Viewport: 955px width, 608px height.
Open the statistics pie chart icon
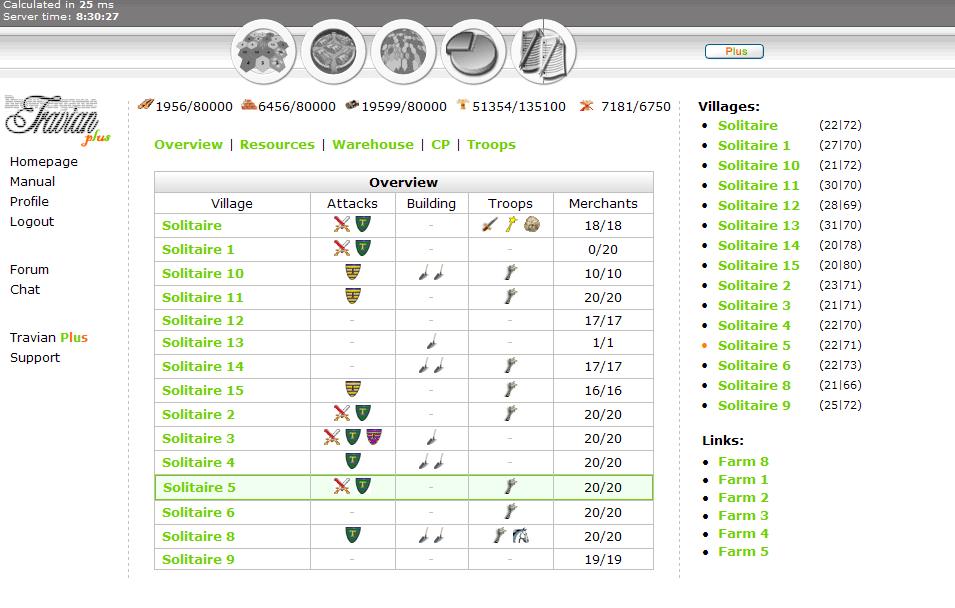pyautogui.click(x=473, y=50)
